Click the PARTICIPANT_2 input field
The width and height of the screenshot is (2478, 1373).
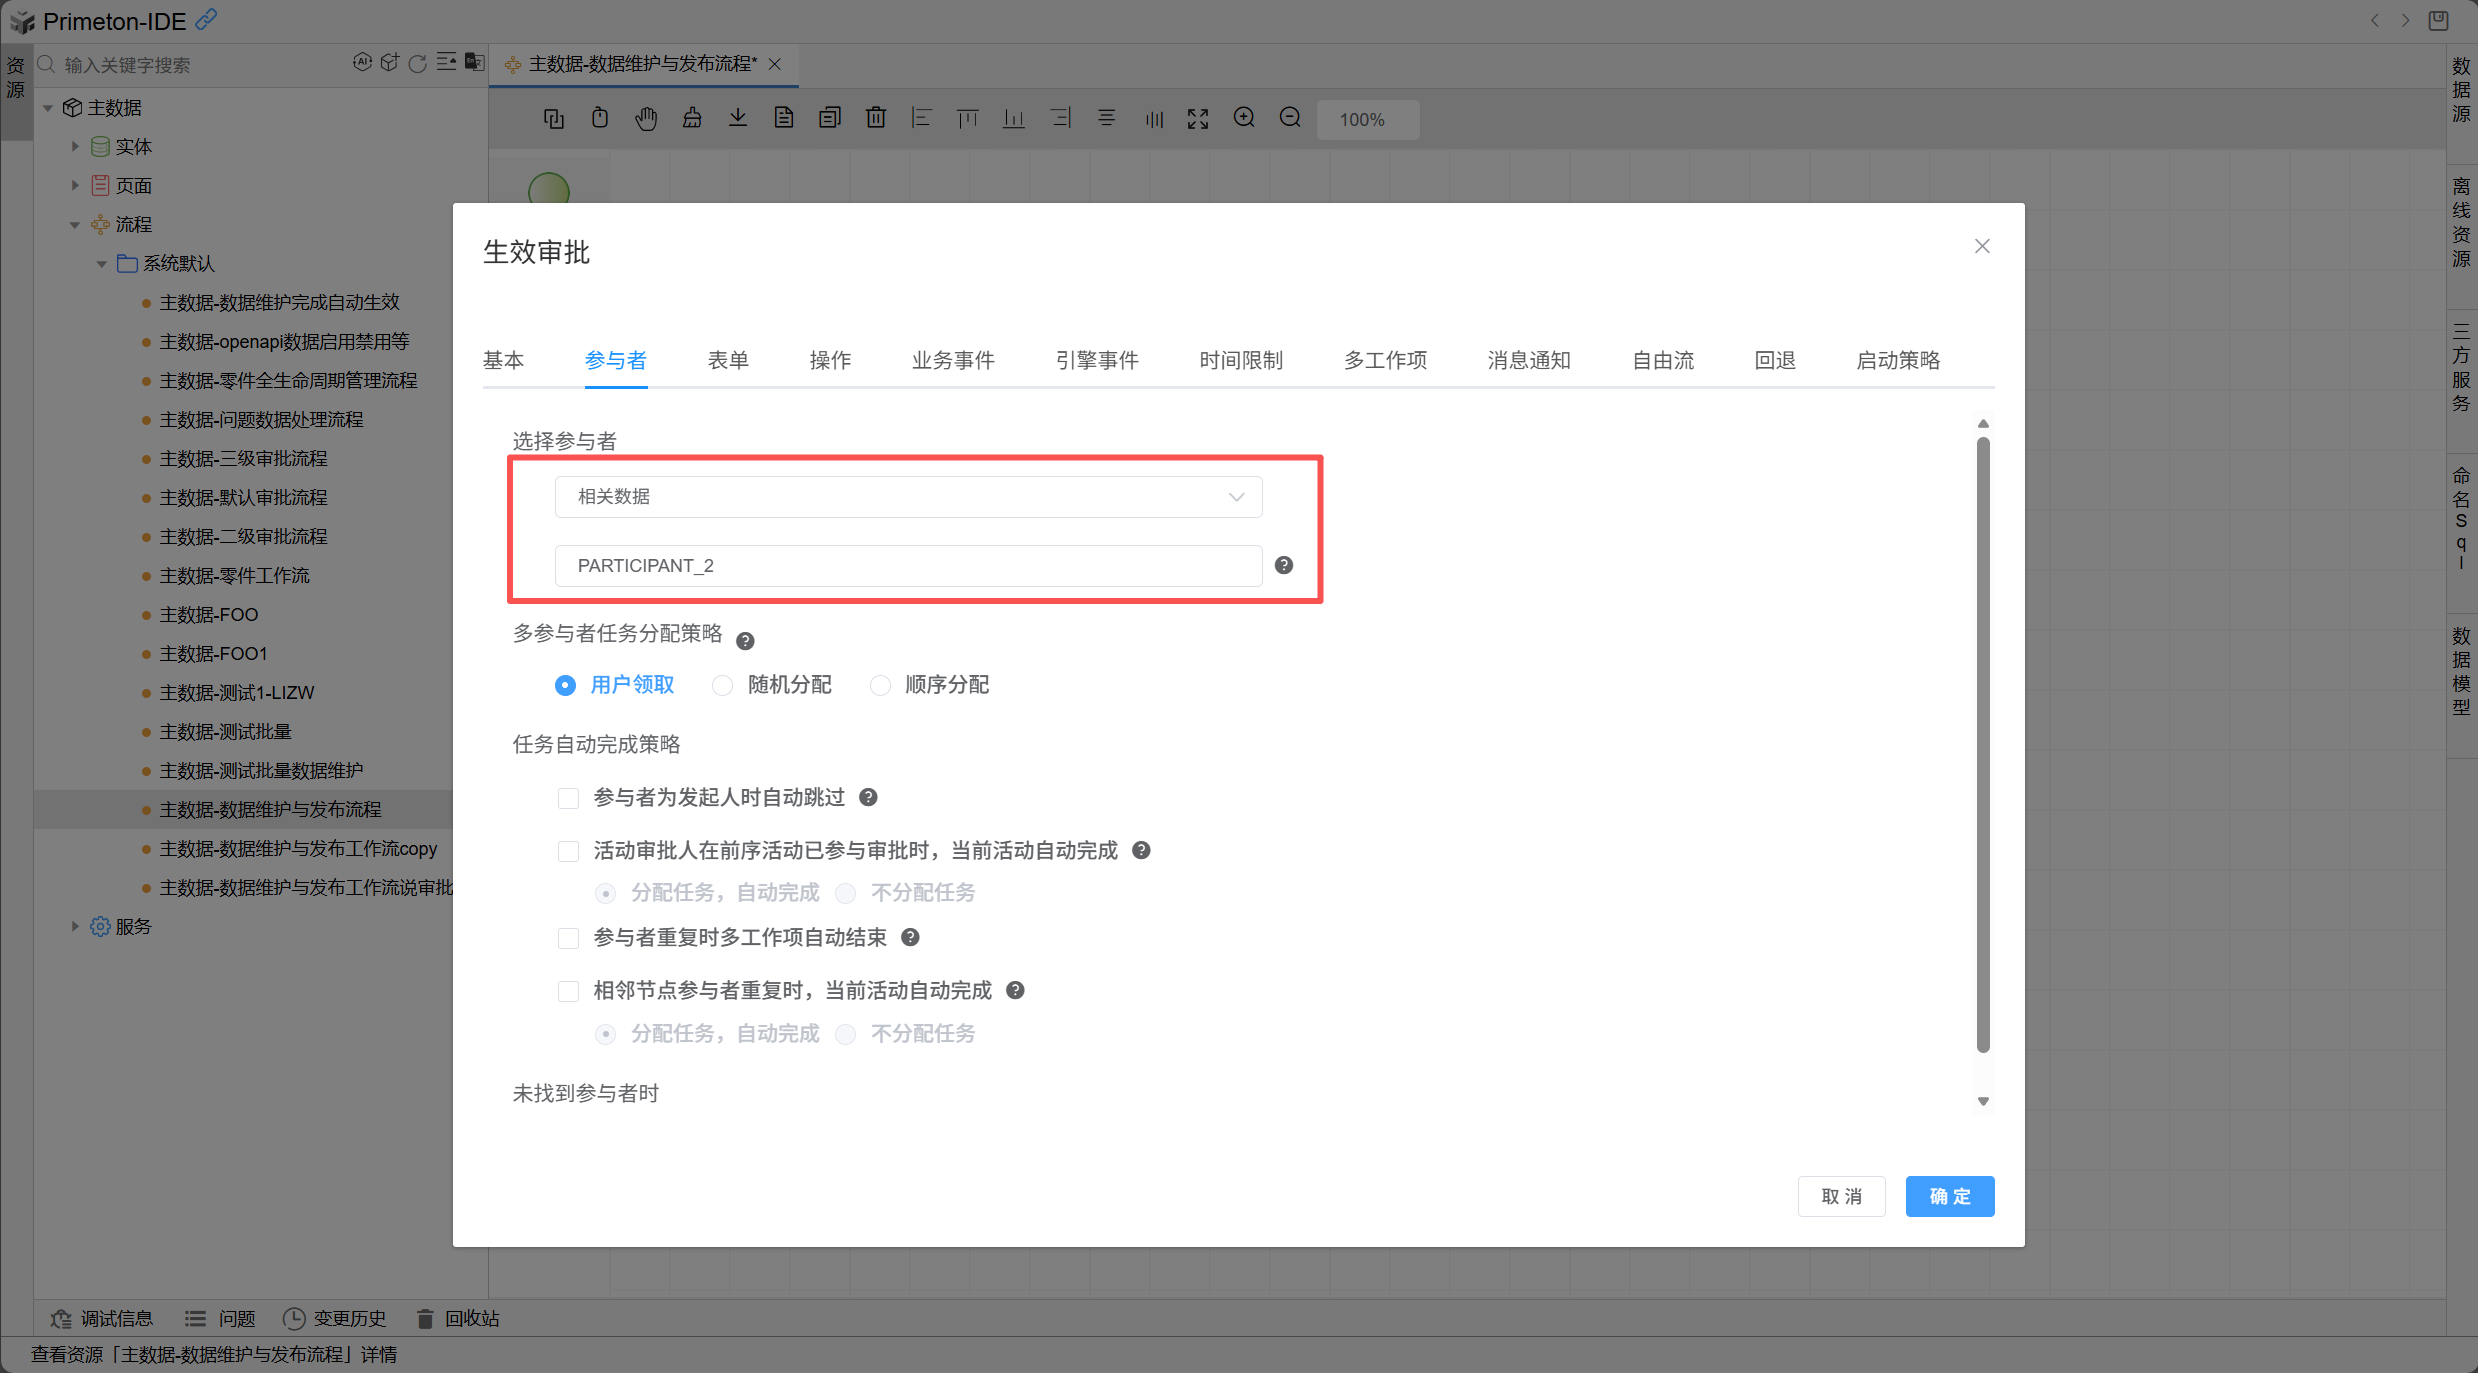point(908,566)
